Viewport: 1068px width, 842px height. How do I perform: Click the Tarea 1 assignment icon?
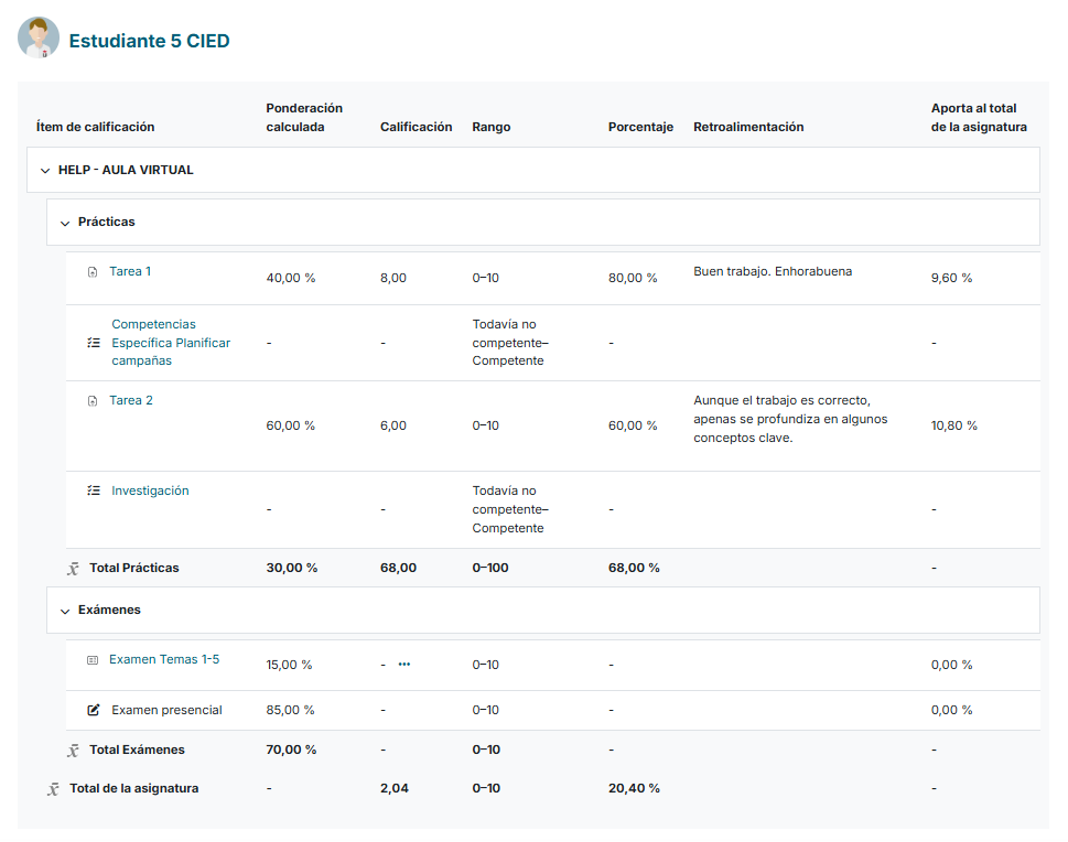[x=93, y=272]
